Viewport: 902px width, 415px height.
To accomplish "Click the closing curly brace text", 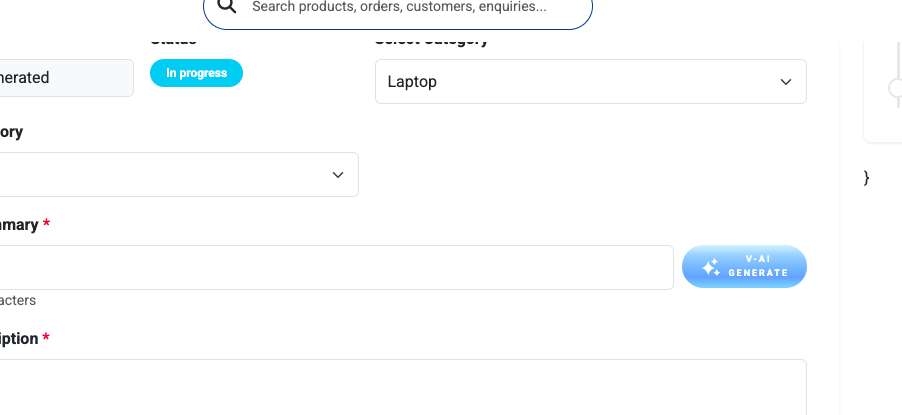I will [866, 178].
